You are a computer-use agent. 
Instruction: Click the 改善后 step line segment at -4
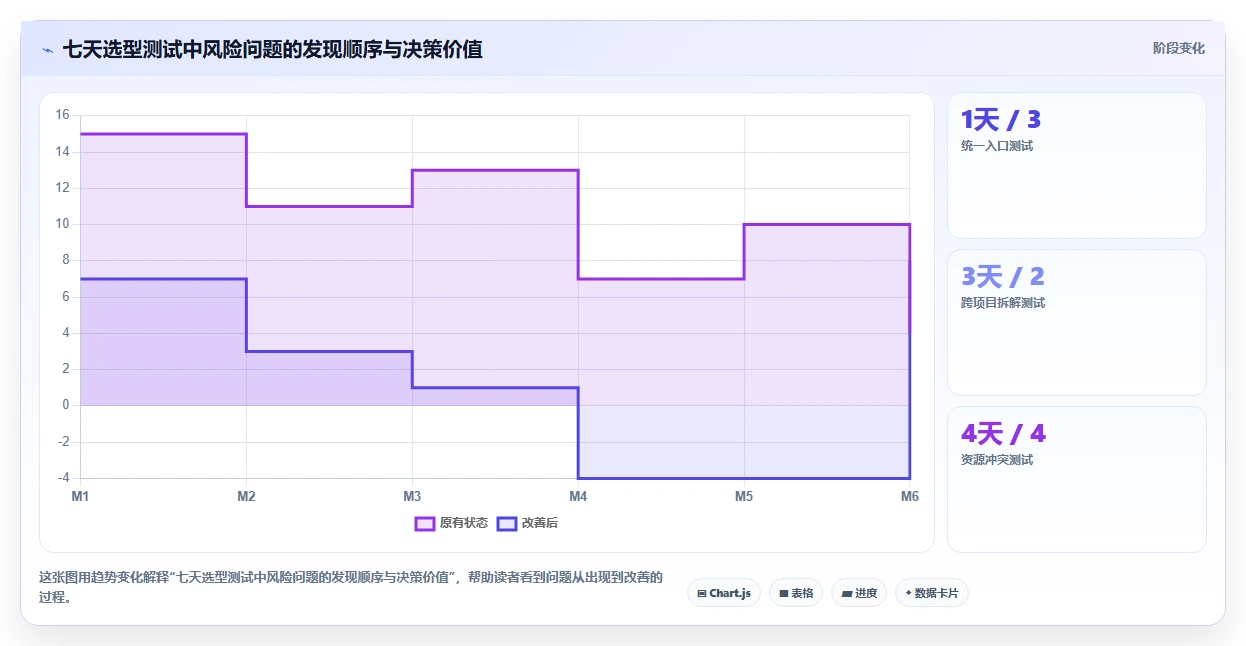click(x=744, y=478)
